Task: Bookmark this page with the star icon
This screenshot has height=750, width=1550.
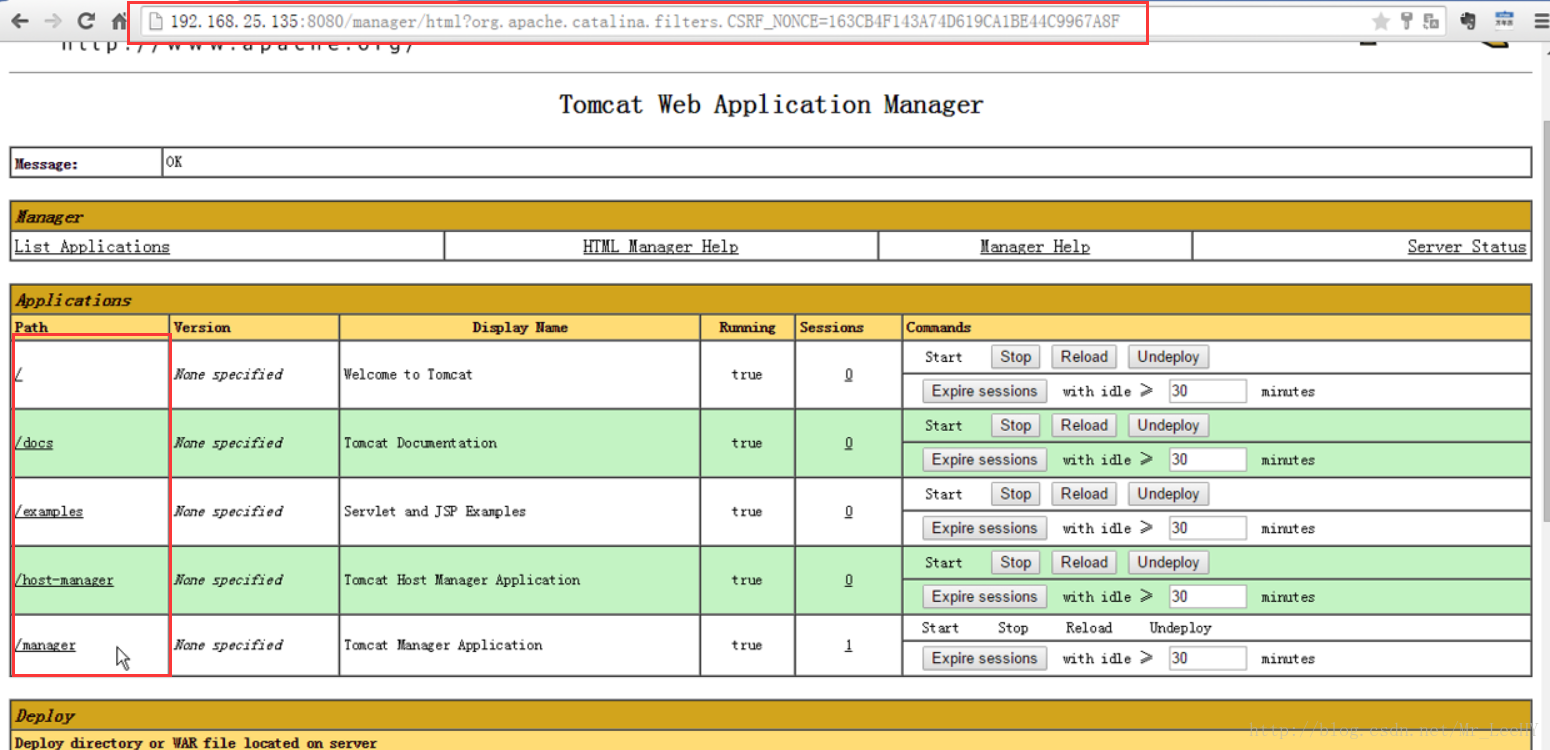Action: (1381, 21)
